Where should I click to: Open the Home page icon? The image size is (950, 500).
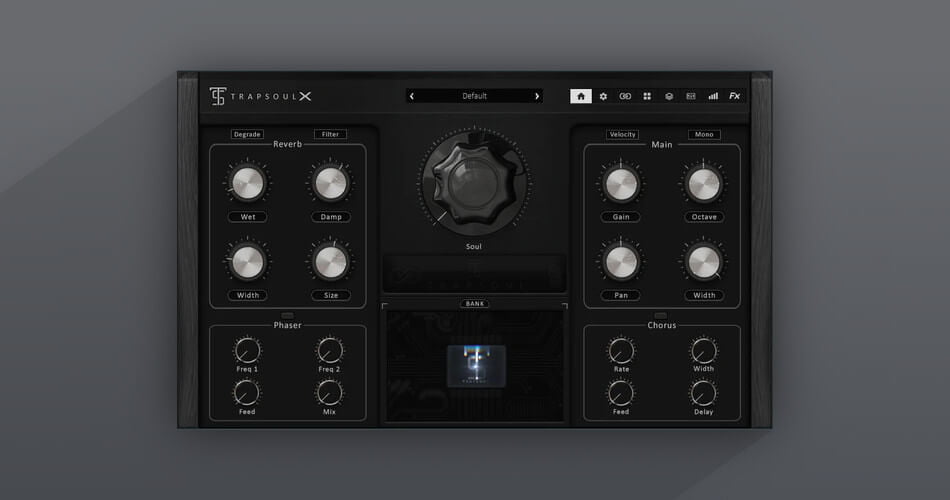pos(580,96)
